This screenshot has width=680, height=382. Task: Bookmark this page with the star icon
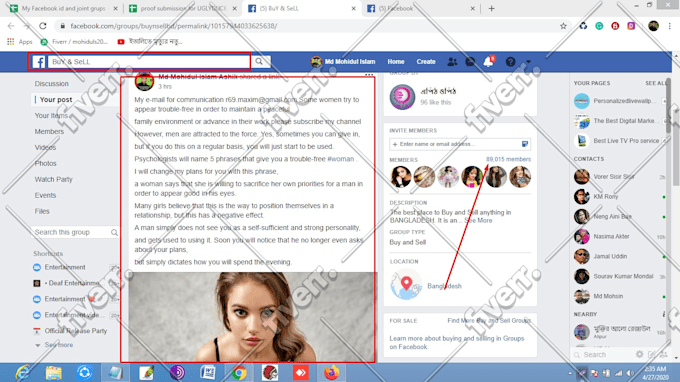tap(563, 26)
